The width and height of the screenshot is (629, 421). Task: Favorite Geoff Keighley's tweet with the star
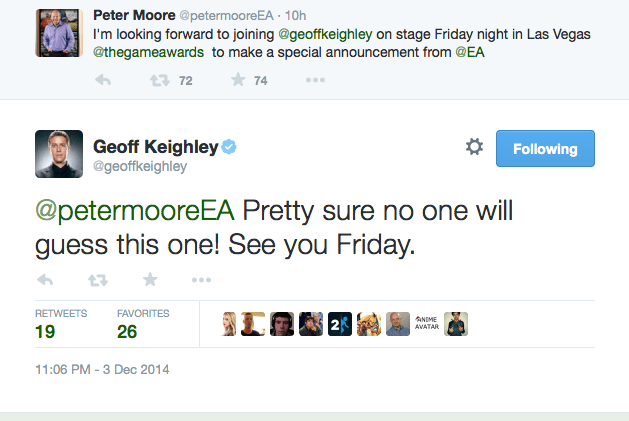click(x=150, y=279)
